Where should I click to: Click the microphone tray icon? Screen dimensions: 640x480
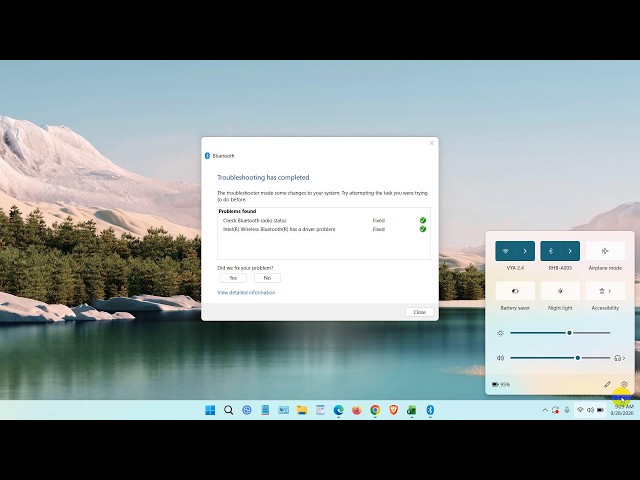[567, 410]
